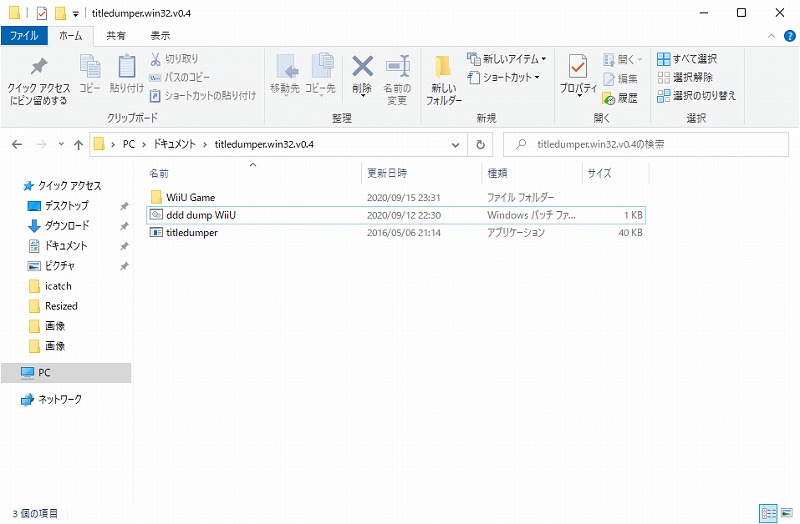This screenshot has width=800, height=524.
Task: Open Customize Quick Access Toolbar dropdown
Action: (76, 14)
